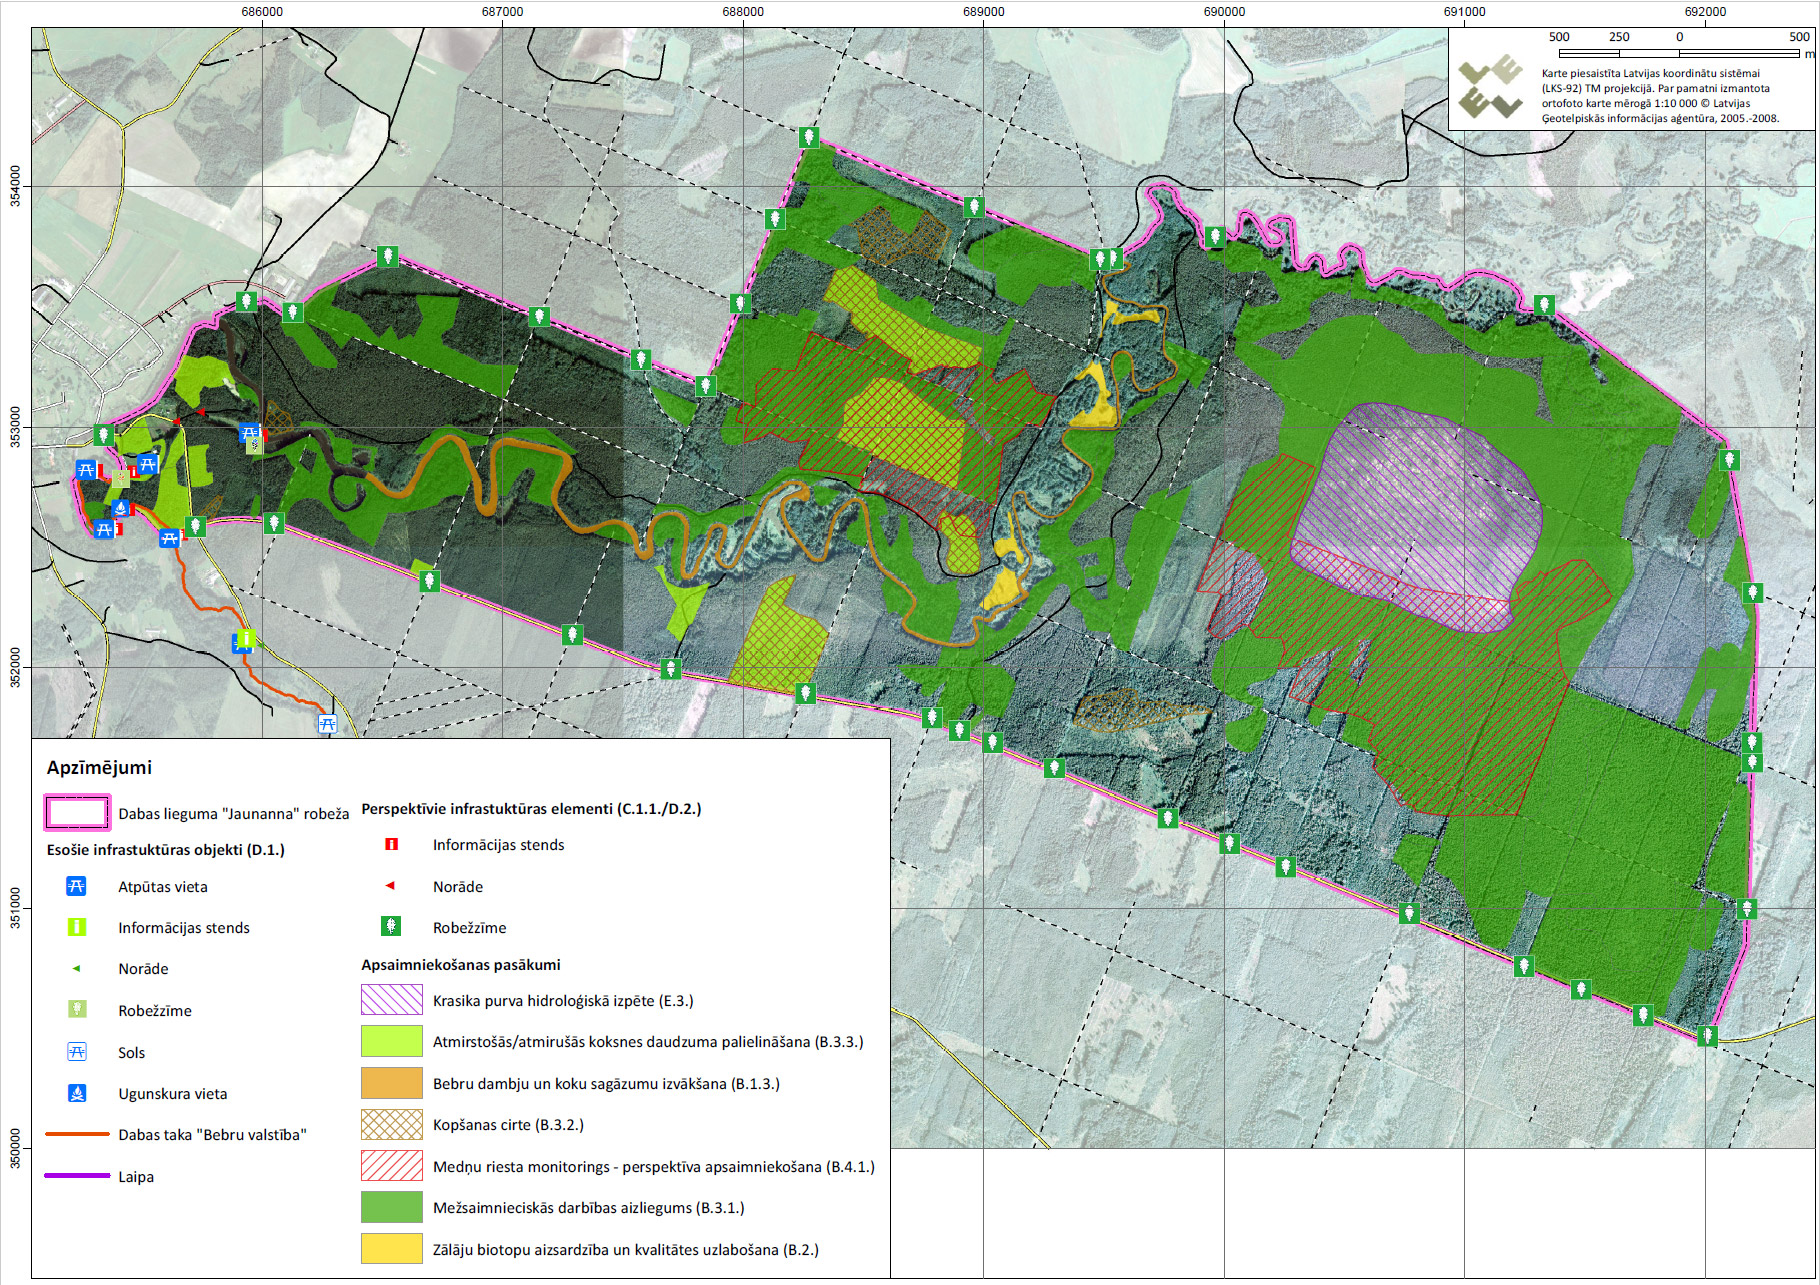
Task: Click the green existing Norāde arrow legend icon
Action: pos(76,968)
